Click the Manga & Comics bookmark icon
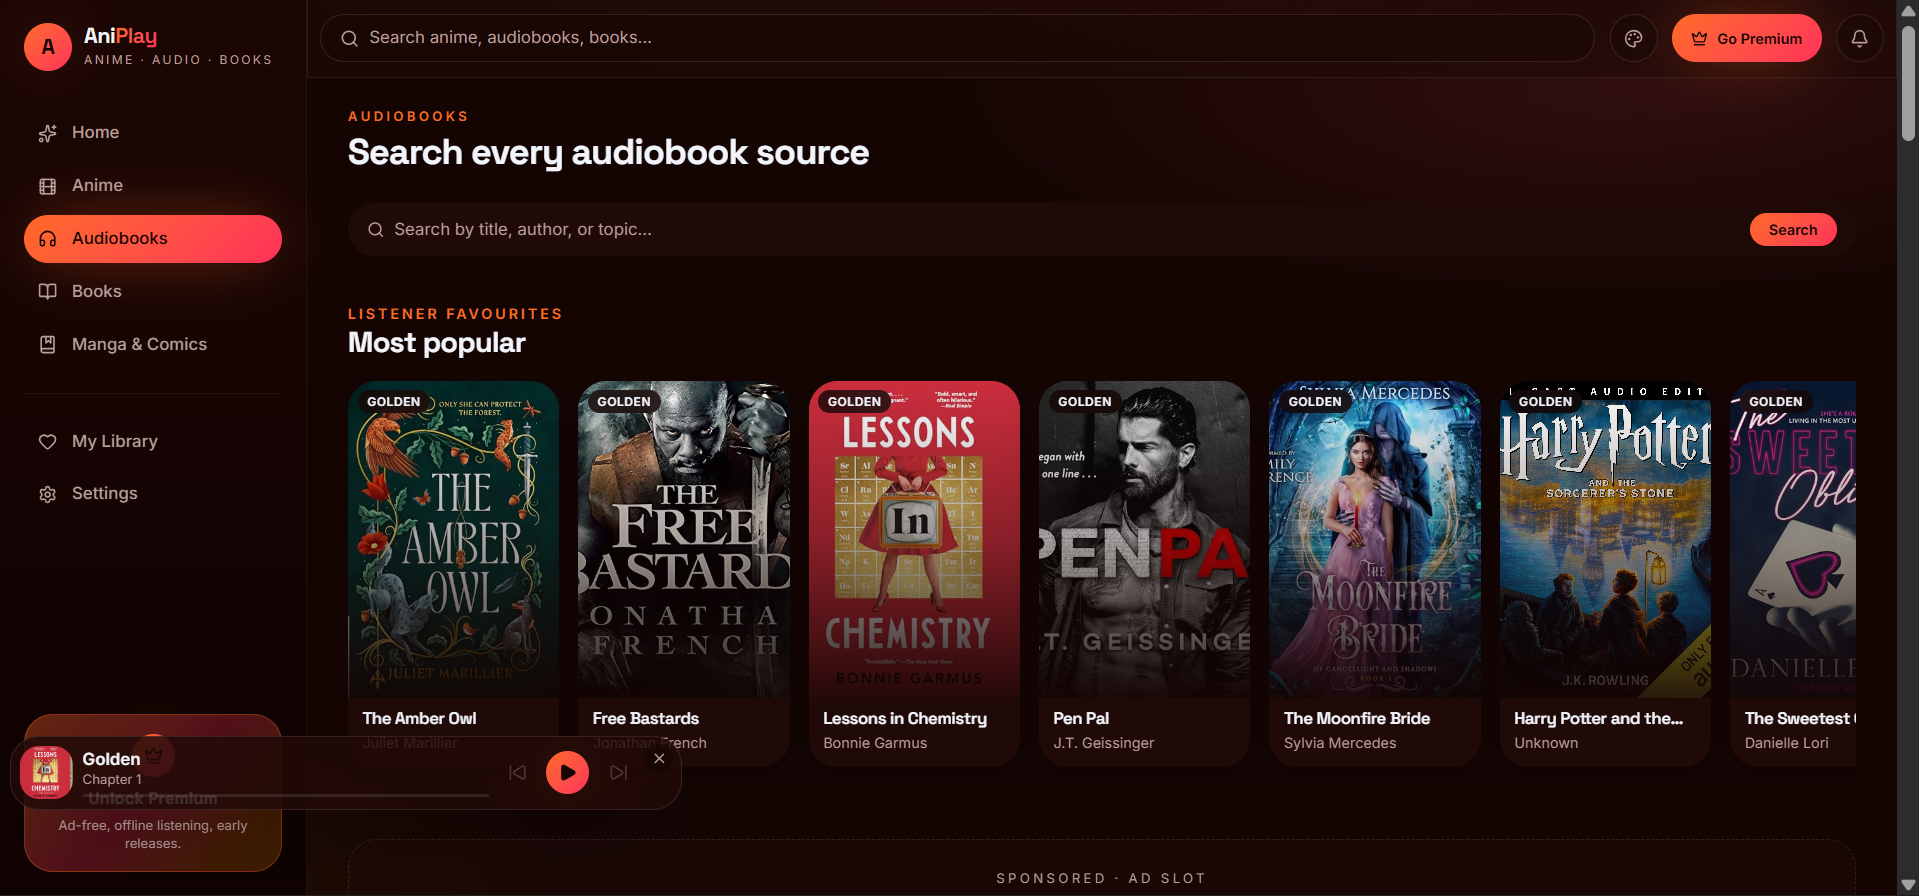The height and width of the screenshot is (896, 1919). (x=47, y=344)
